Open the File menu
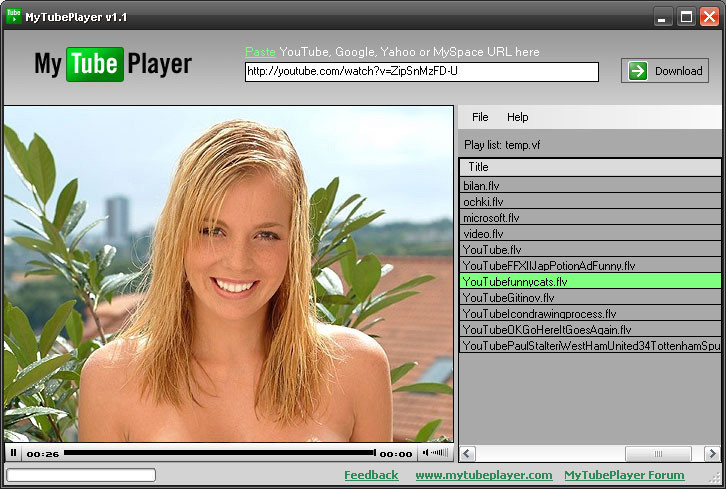 tap(480, 117)
